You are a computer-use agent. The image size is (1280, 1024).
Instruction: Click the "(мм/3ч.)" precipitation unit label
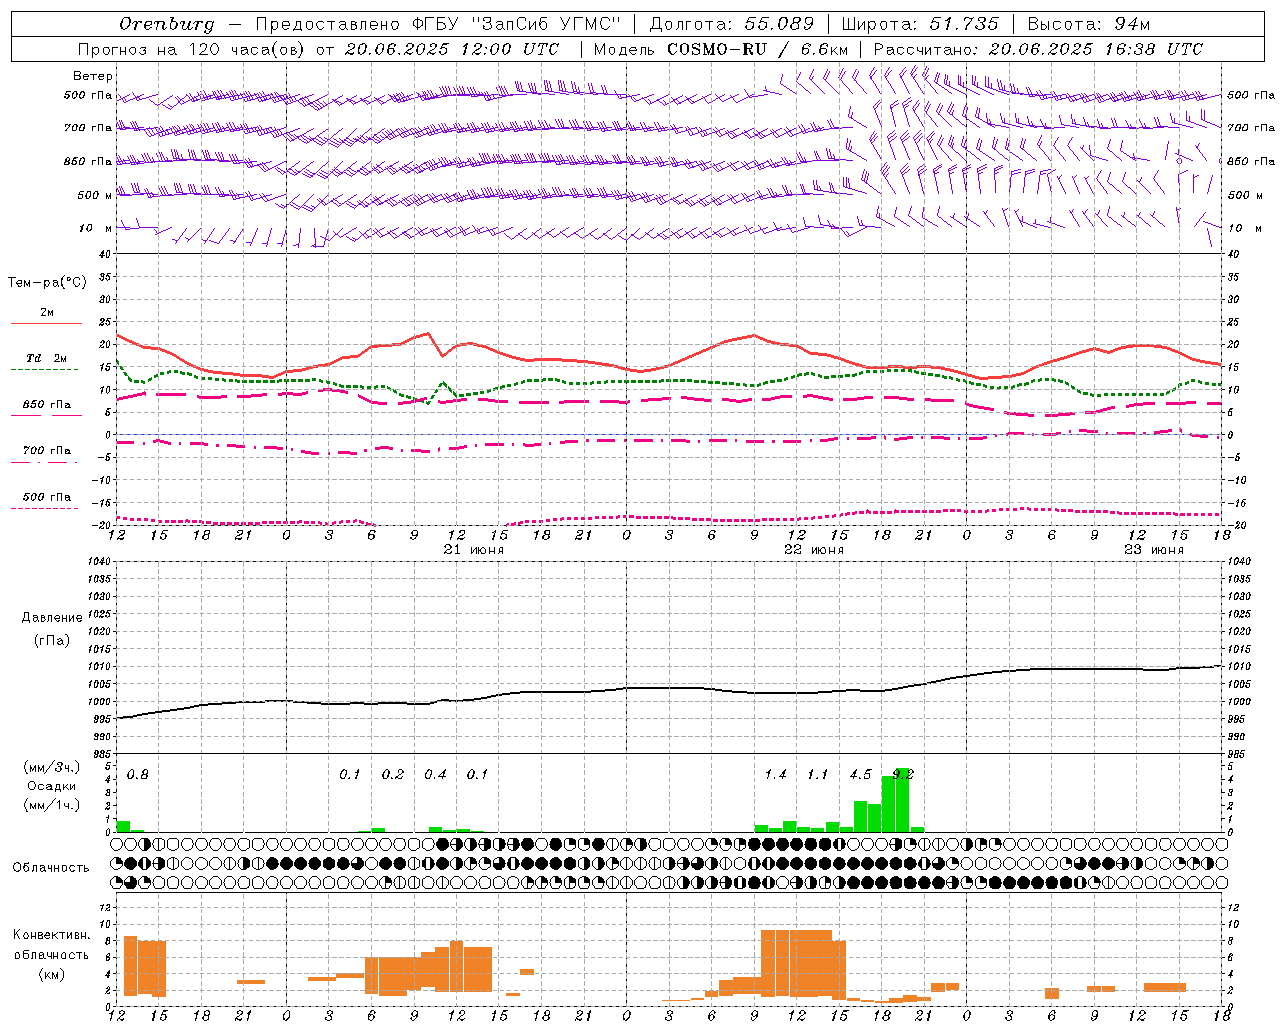pos(51,767)
